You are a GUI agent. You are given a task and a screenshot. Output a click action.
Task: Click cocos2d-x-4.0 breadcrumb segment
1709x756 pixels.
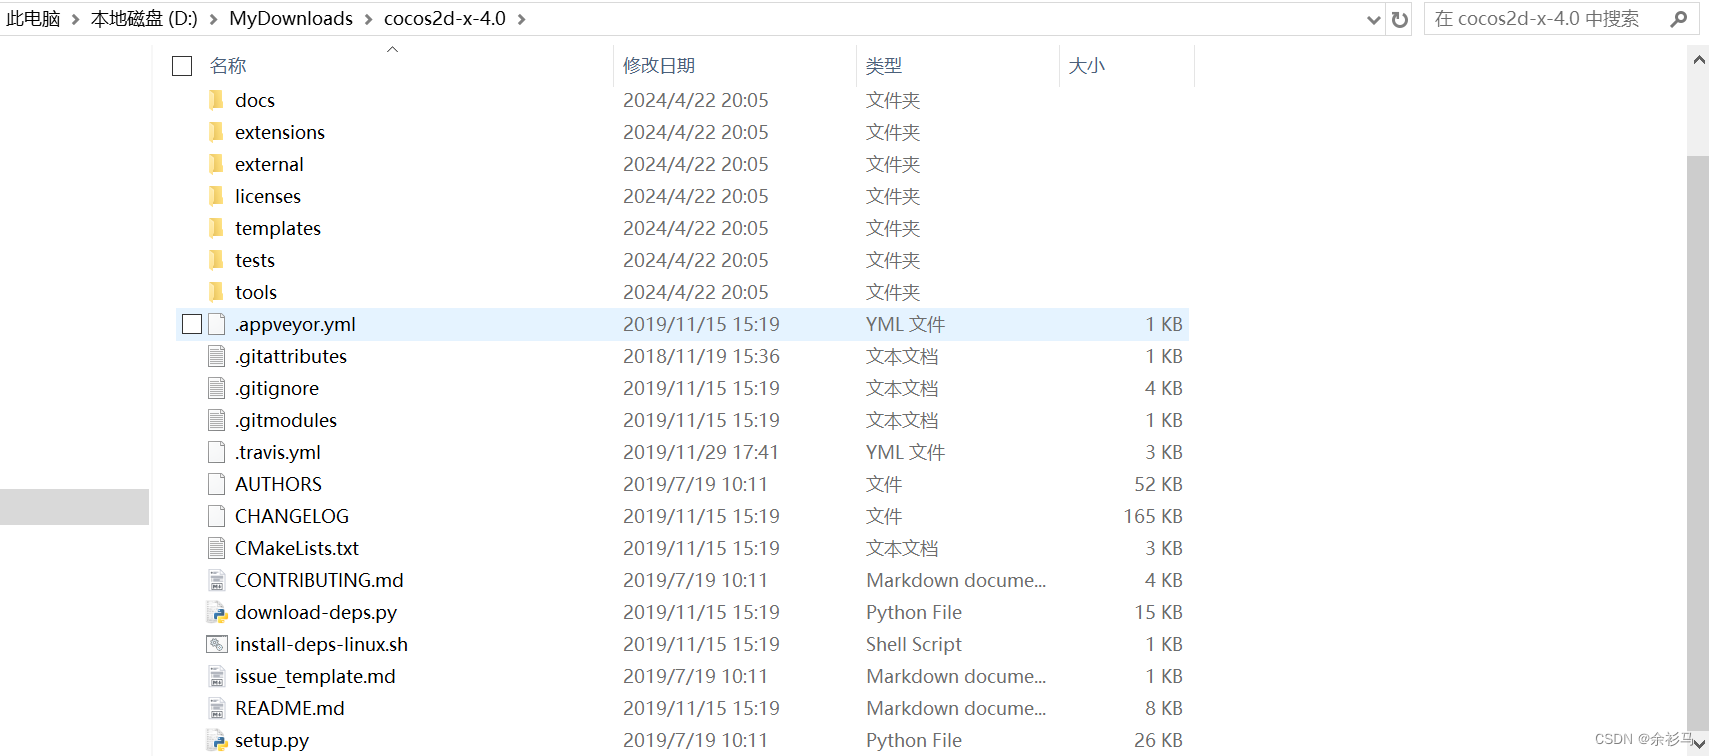pyautogui.click(x=445, y=19)
